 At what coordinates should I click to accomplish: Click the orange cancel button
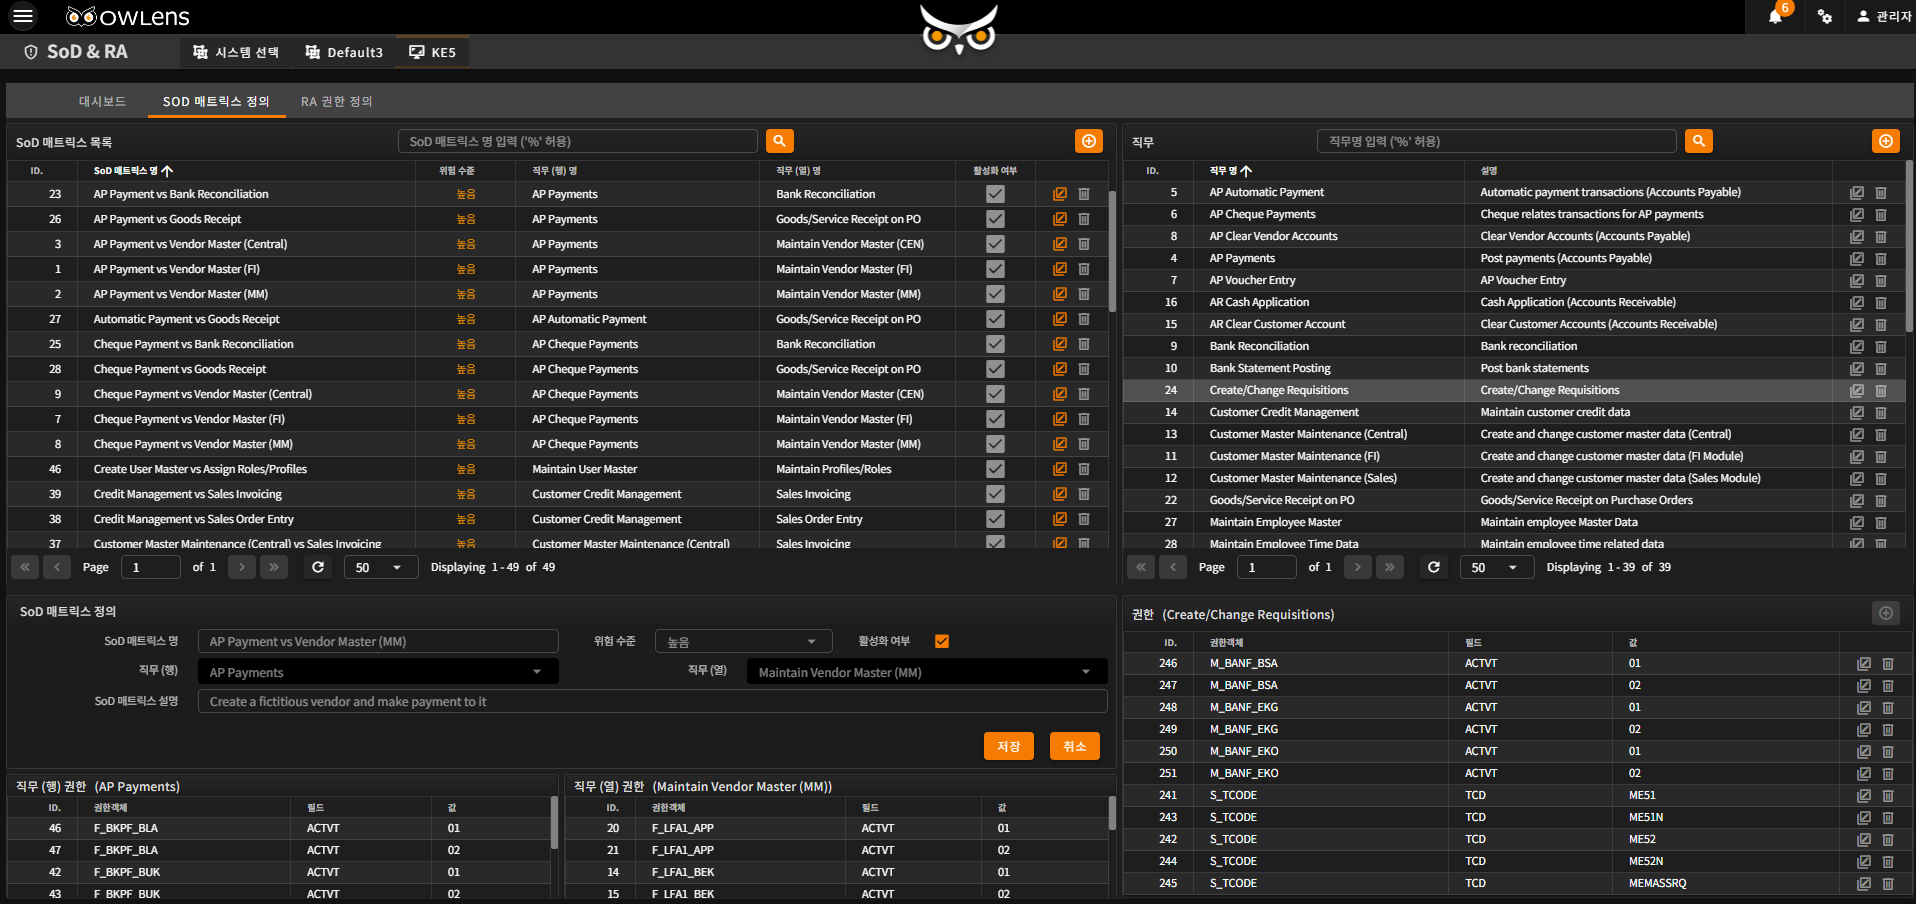click(1075, 746)
